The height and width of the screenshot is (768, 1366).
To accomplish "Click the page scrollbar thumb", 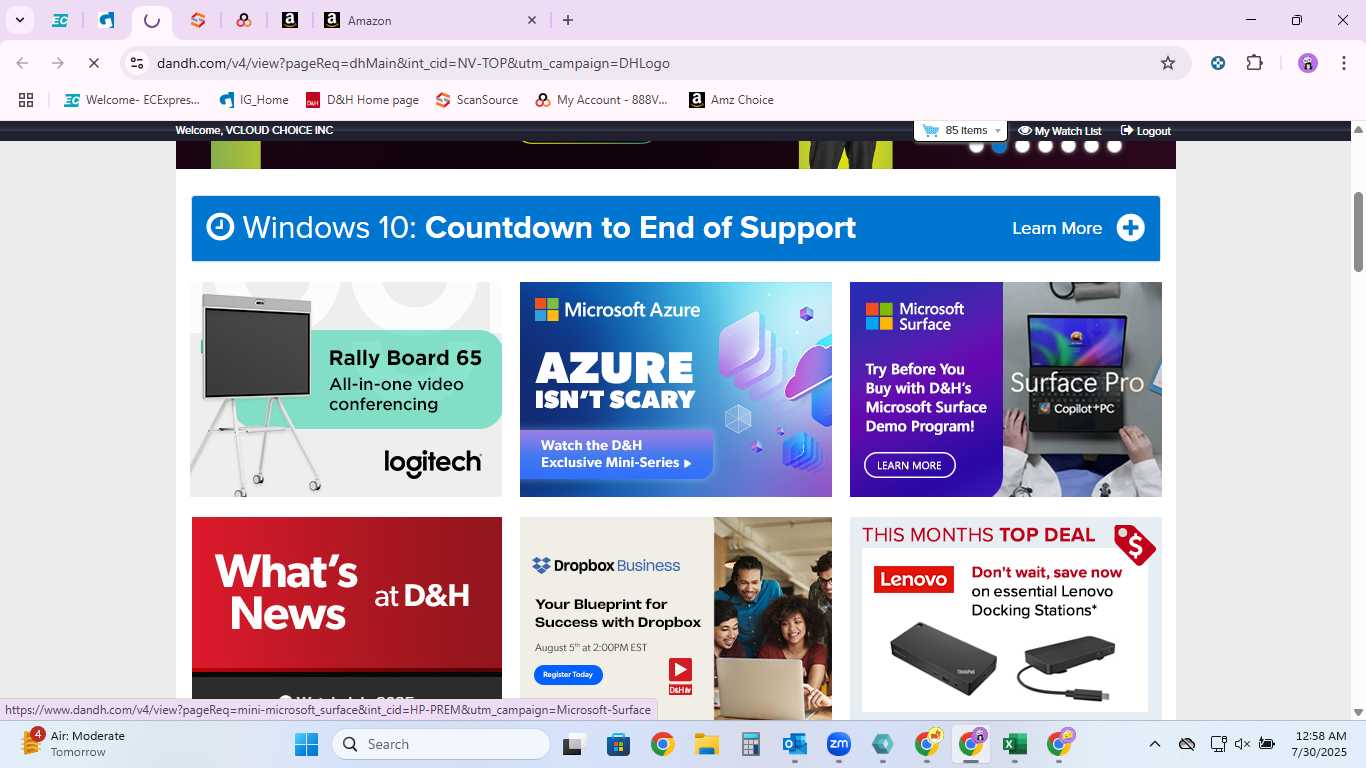I will [x=1358, y=231].
